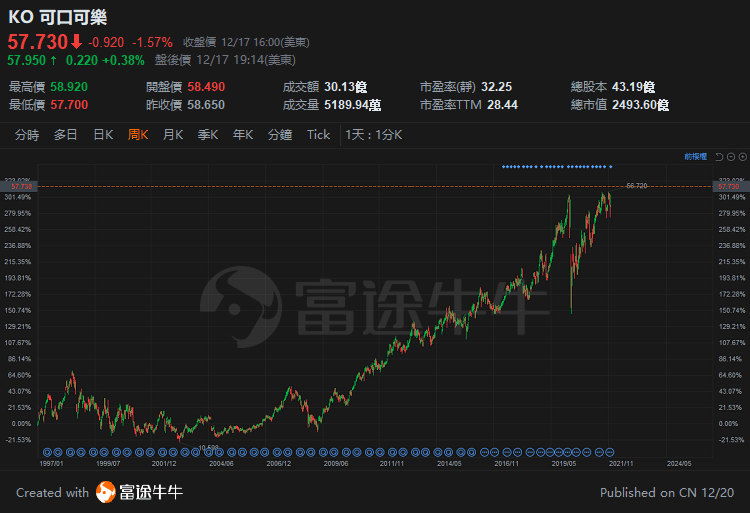Click the 2006/12 date axis label
The width and height of the screenshot is (750, 513).
pyautogui.click(x=278, y=463)
